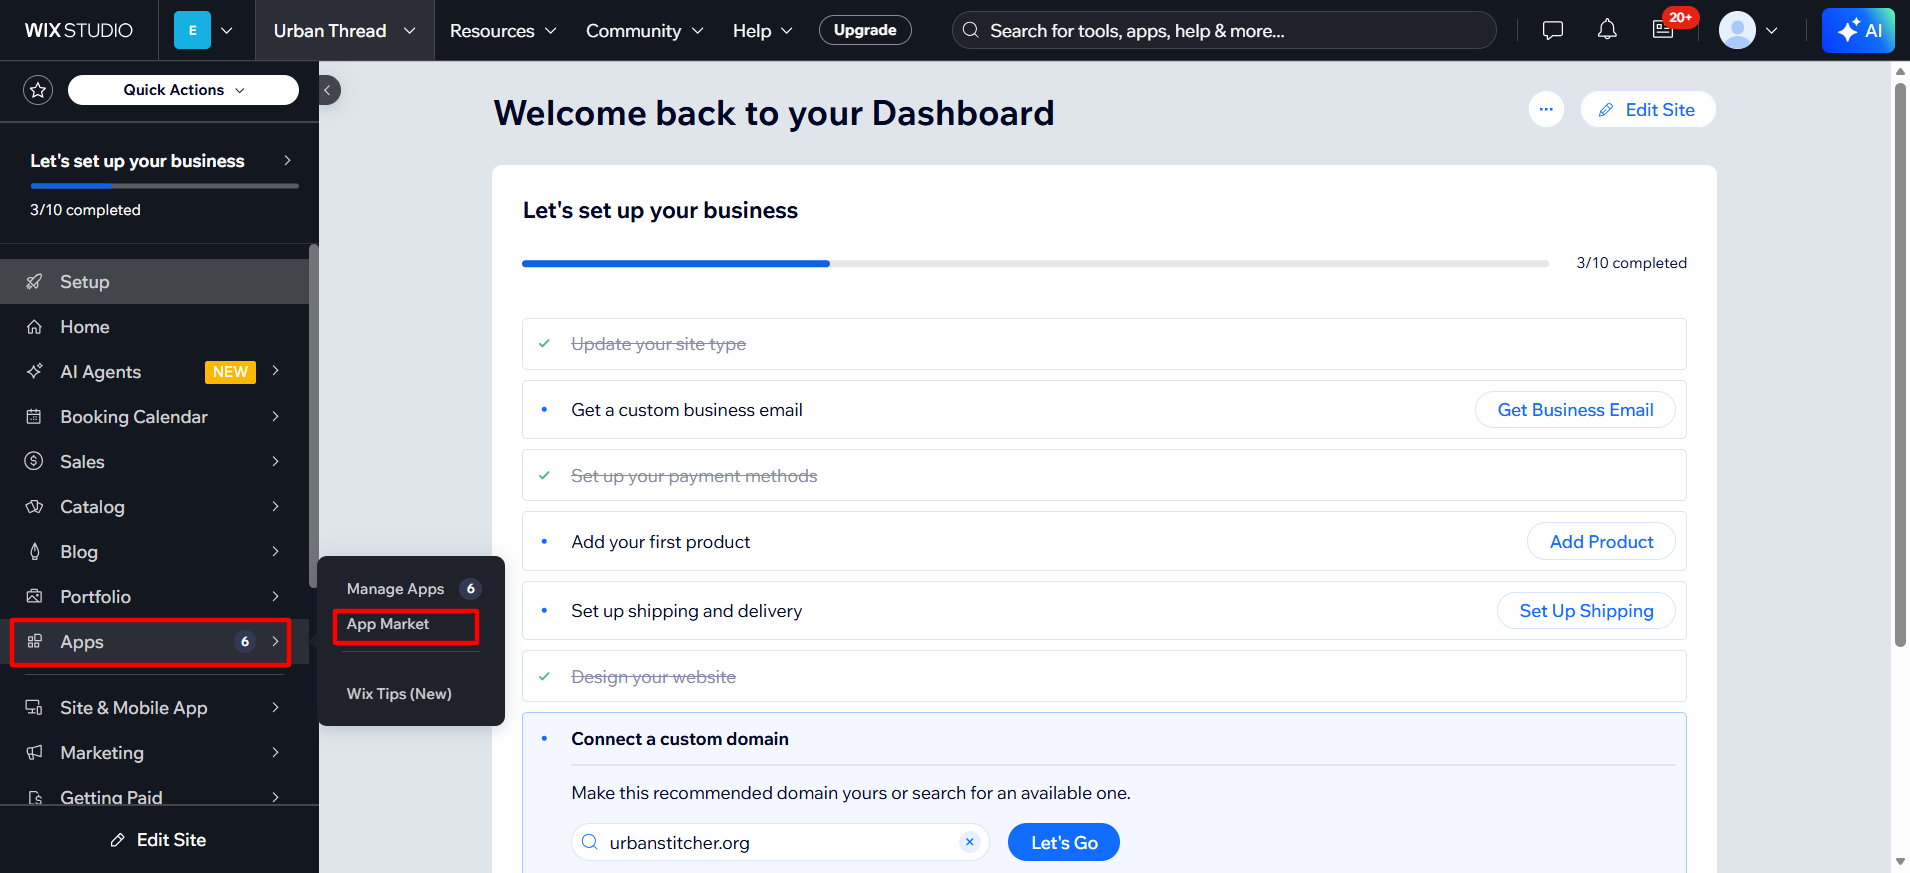Launch the AI assistant button
This screenshot has width=1910, height=873.
click(1858, 30)
